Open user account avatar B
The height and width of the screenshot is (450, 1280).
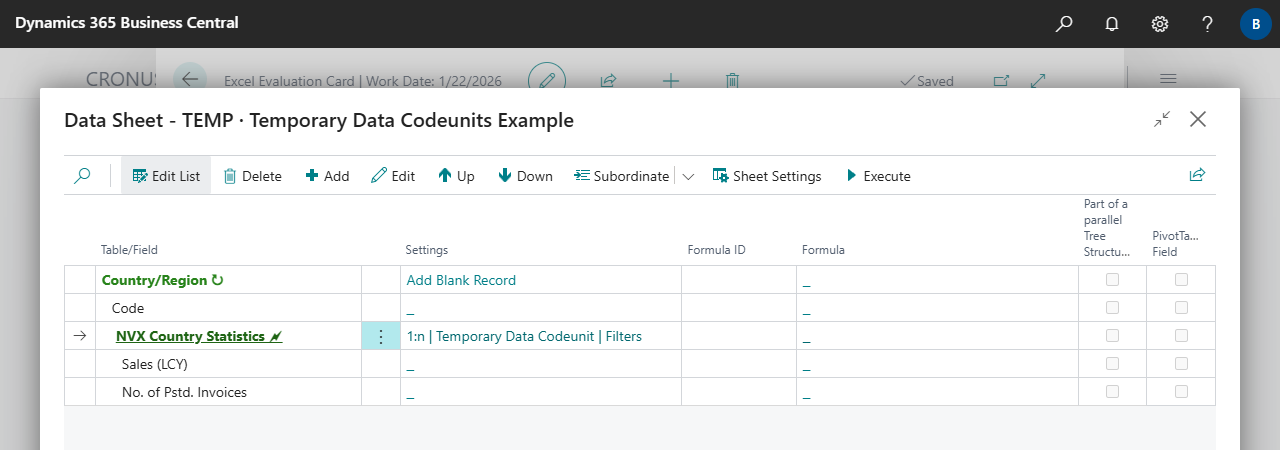[x=1255, y=23]
